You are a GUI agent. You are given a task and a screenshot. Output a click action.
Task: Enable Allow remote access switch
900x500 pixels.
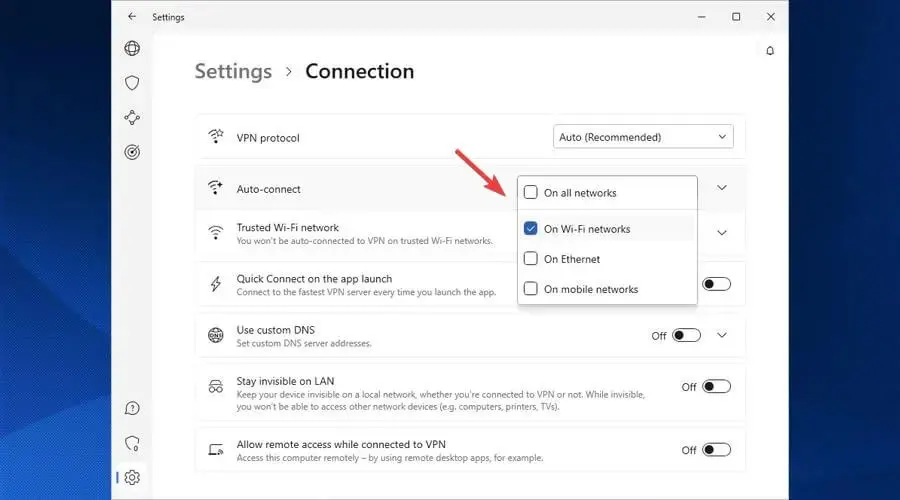coord(716,450)
